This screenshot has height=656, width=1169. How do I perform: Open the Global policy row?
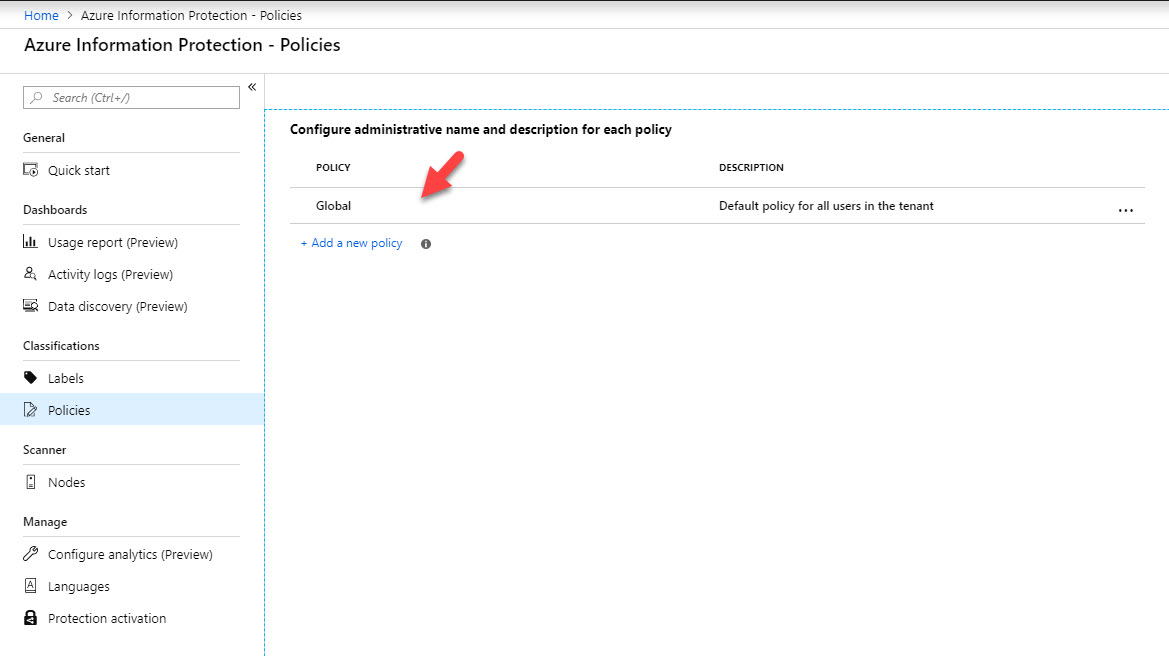[717, 206]
